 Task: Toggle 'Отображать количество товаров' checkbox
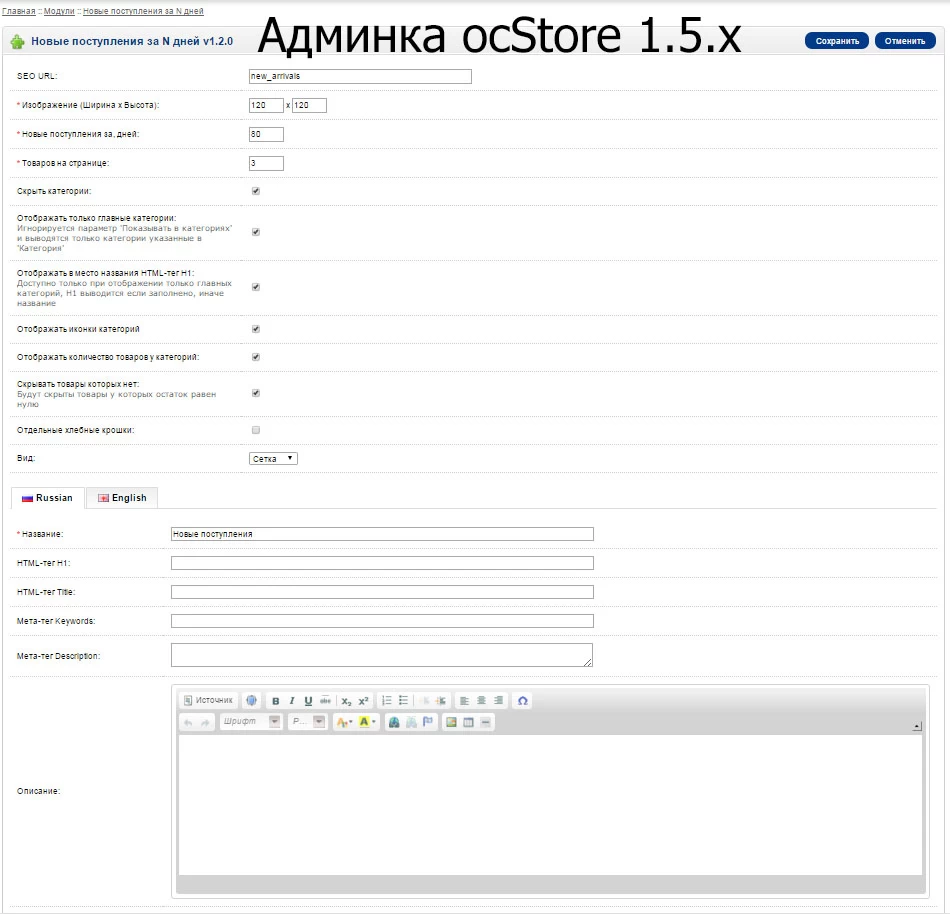[x=256, y=357]
